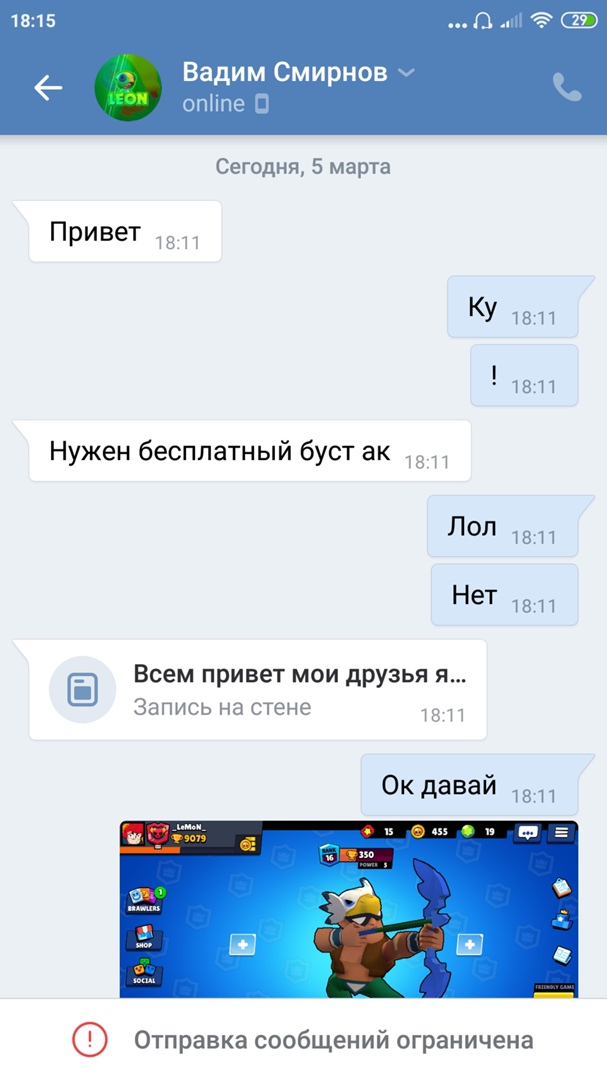This screenshot has width=607, height=1080.
Task: Tap the Wi-Fi icon in status bar
Action: (542, 21)
